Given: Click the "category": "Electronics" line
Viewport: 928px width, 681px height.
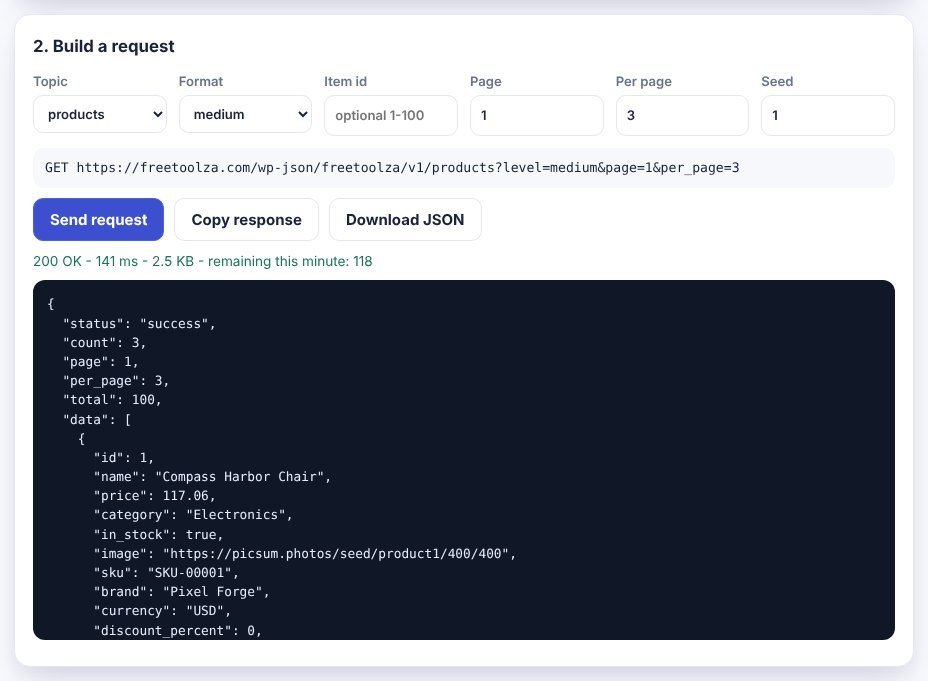Looking at the screenshot, I should coord(193,515).
